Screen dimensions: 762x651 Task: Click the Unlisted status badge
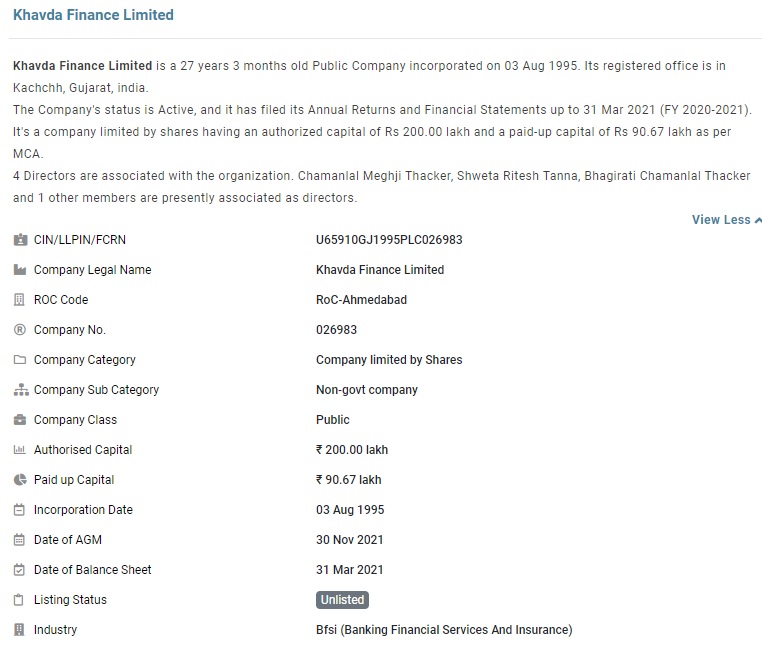click(x=343, y=600)
